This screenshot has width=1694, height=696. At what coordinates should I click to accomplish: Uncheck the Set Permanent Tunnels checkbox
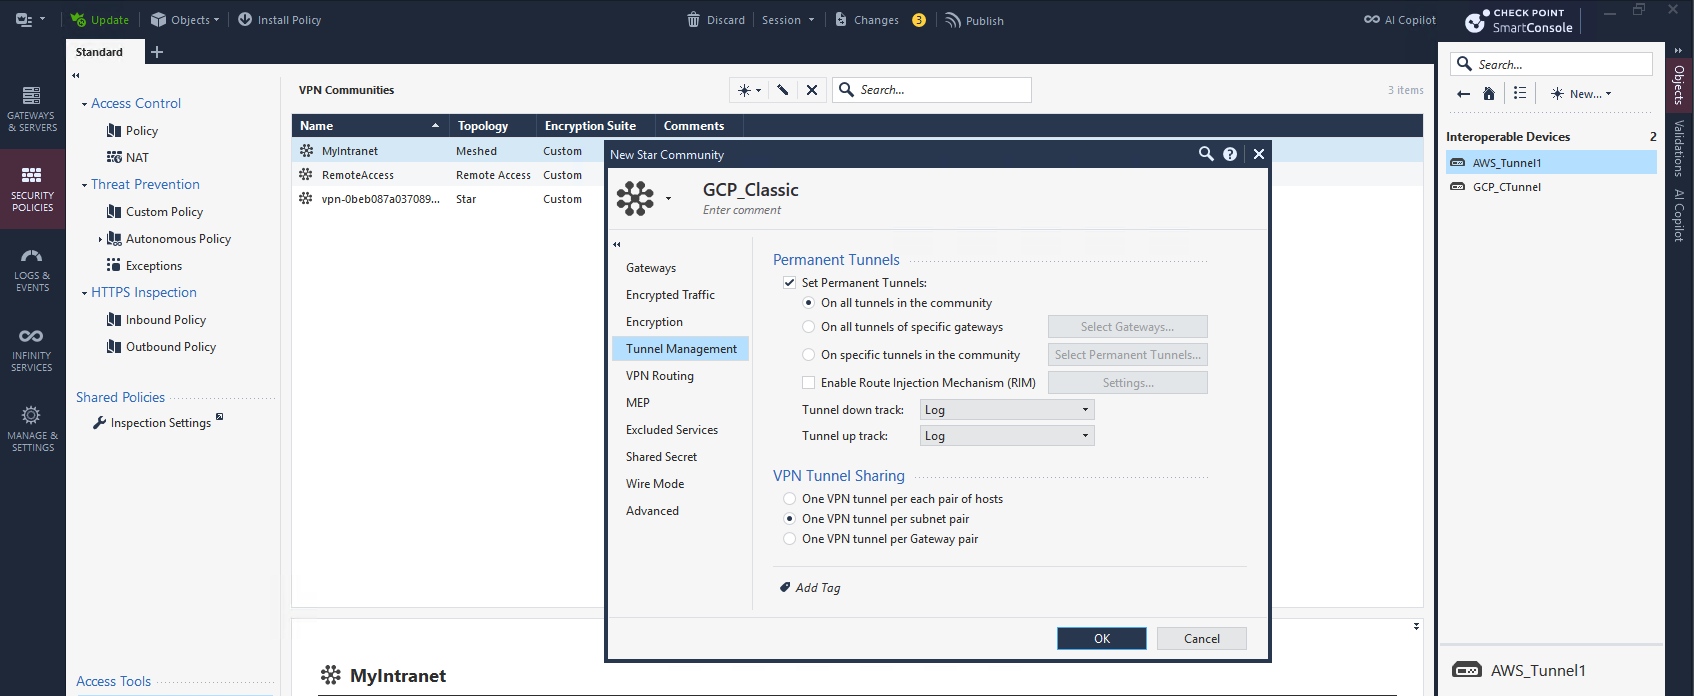coord(789,283)
